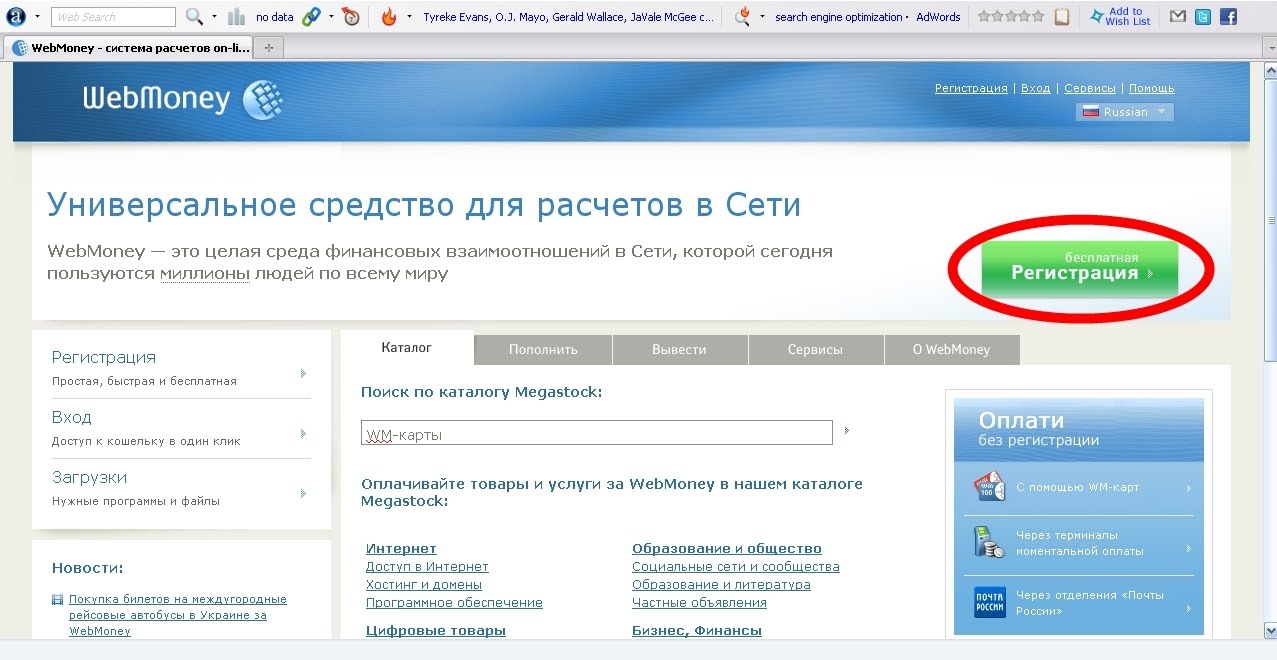Switch to the О WebMoney tab
Screen dimensions: 1277x660
951,350
